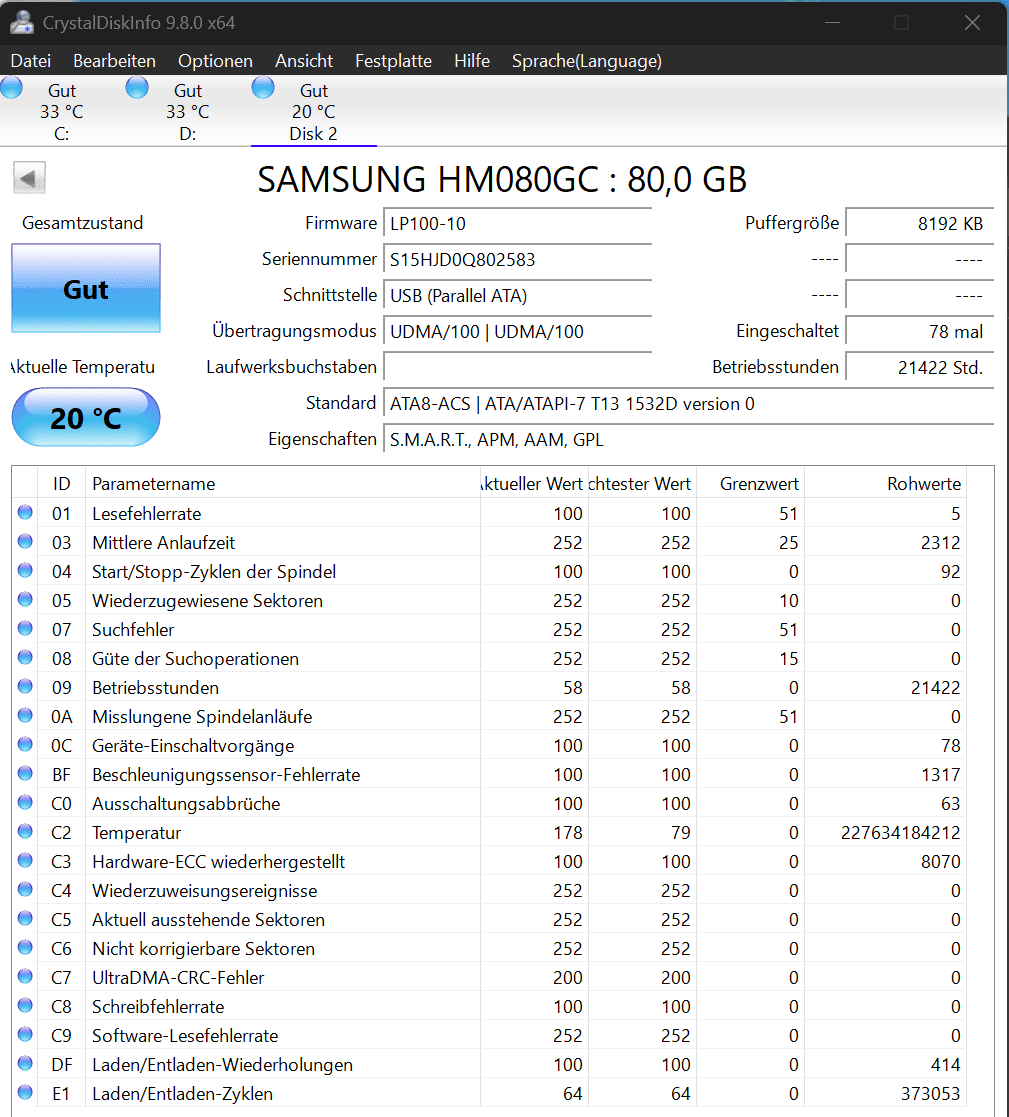
Task: Select the Betriebsstunden row in the SMART table
Action: coord(300,687)
